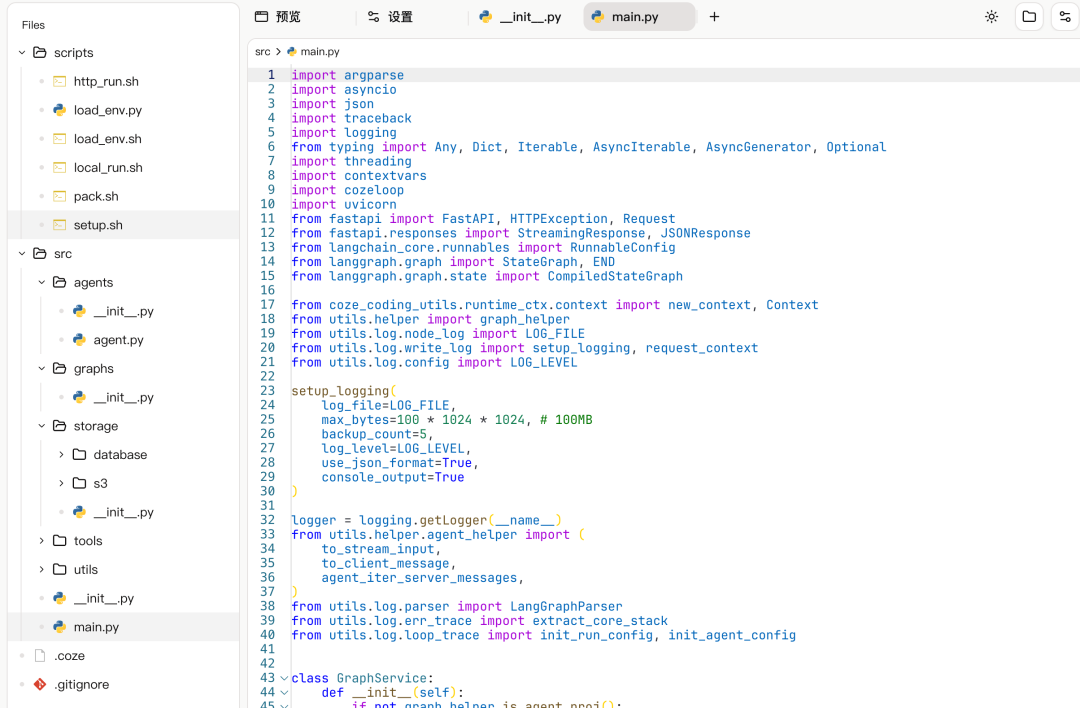Click the Python icon next to load_env.py
The width and height of the screenshot is (1080, 708).
60,110
